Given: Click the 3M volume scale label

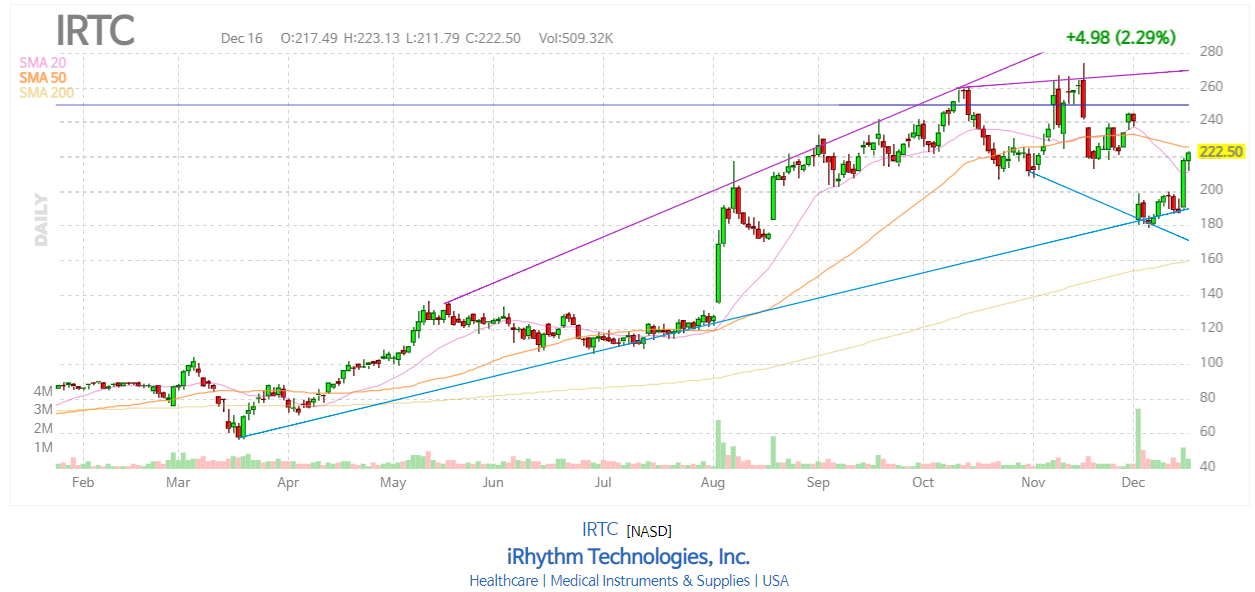Looking at the screenshot, I should click(x=43, y=409).
